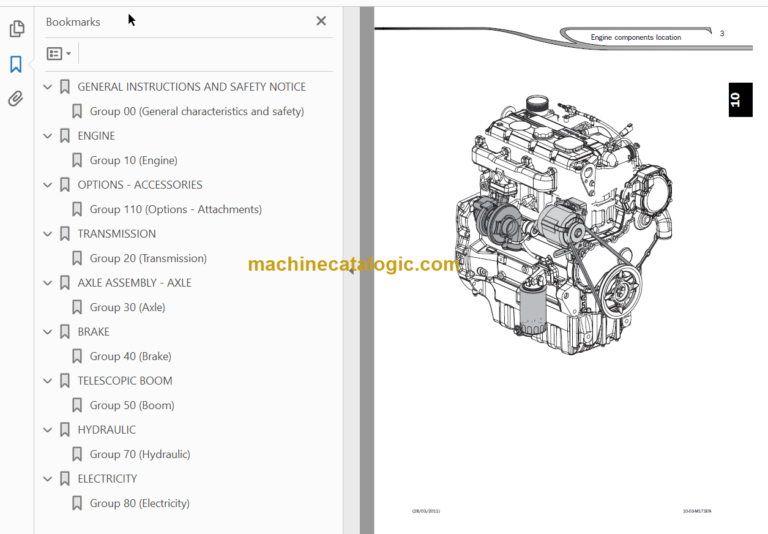
Task: Jump to the ENGINE bookmark
Action: (96, 136)
